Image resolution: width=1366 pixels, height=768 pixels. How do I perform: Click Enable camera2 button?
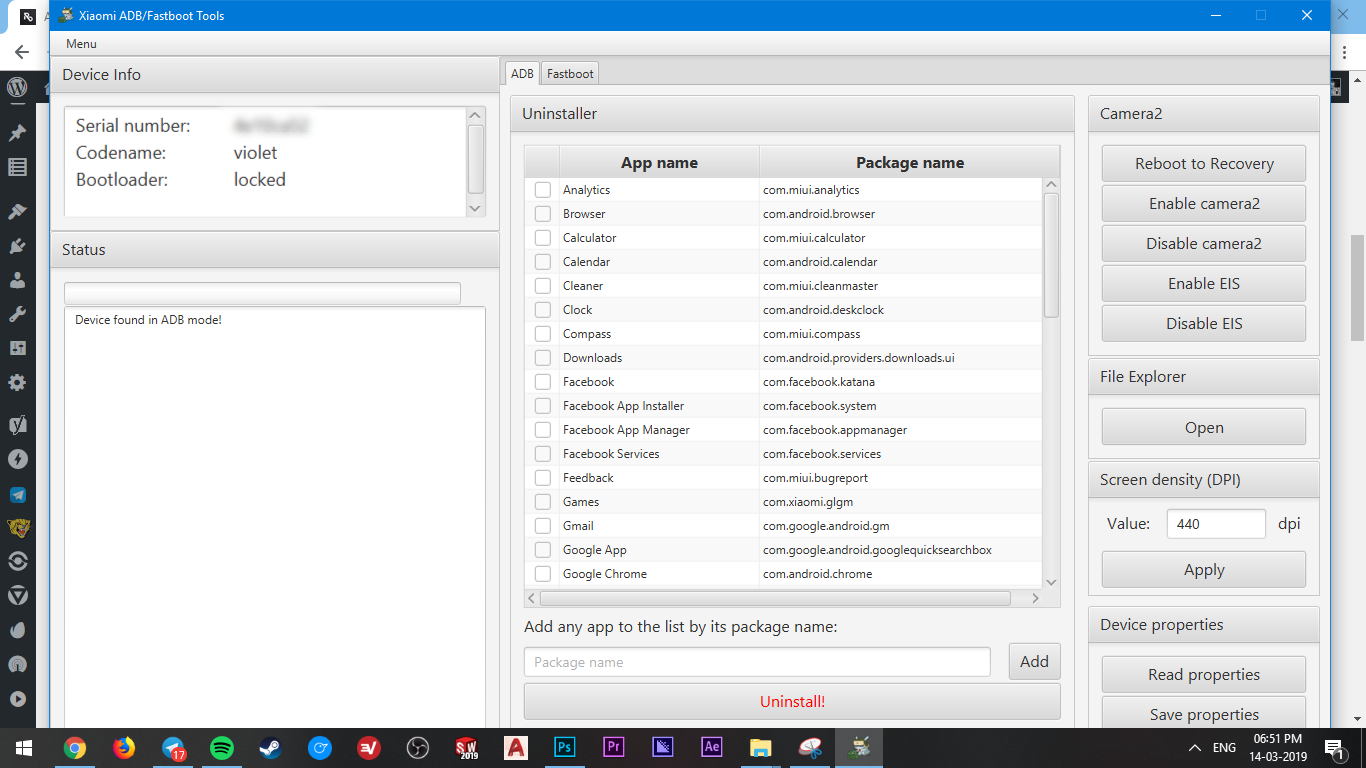point(1204,204)
